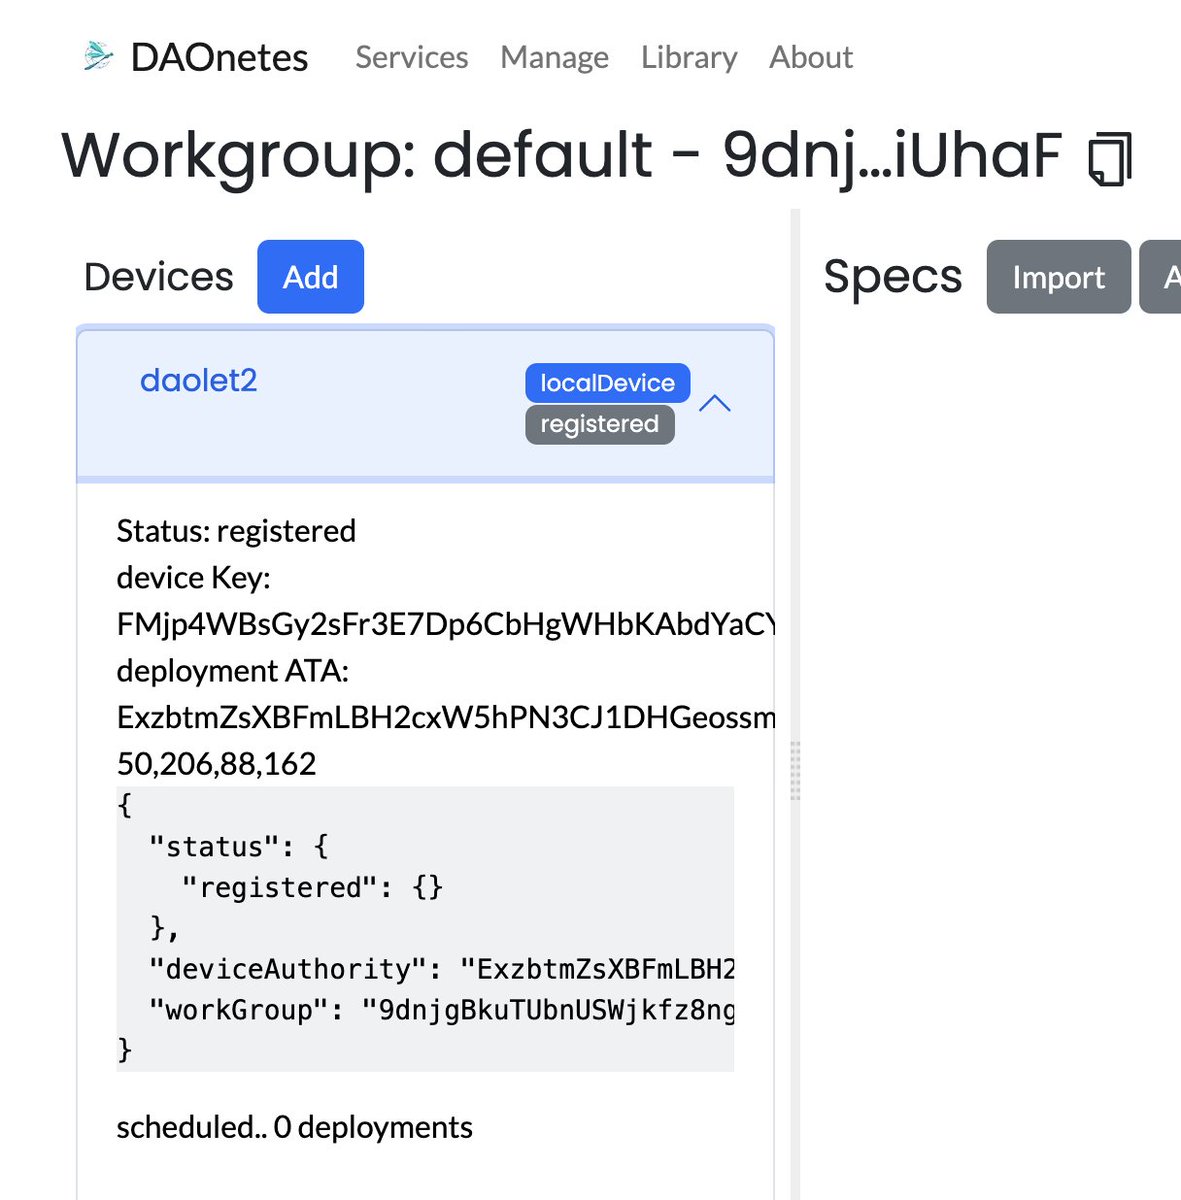Screen dimensions: 1181x1200
Task: Select the device key value starting FMjp4WBsGy2s
Action: point(446,624)
